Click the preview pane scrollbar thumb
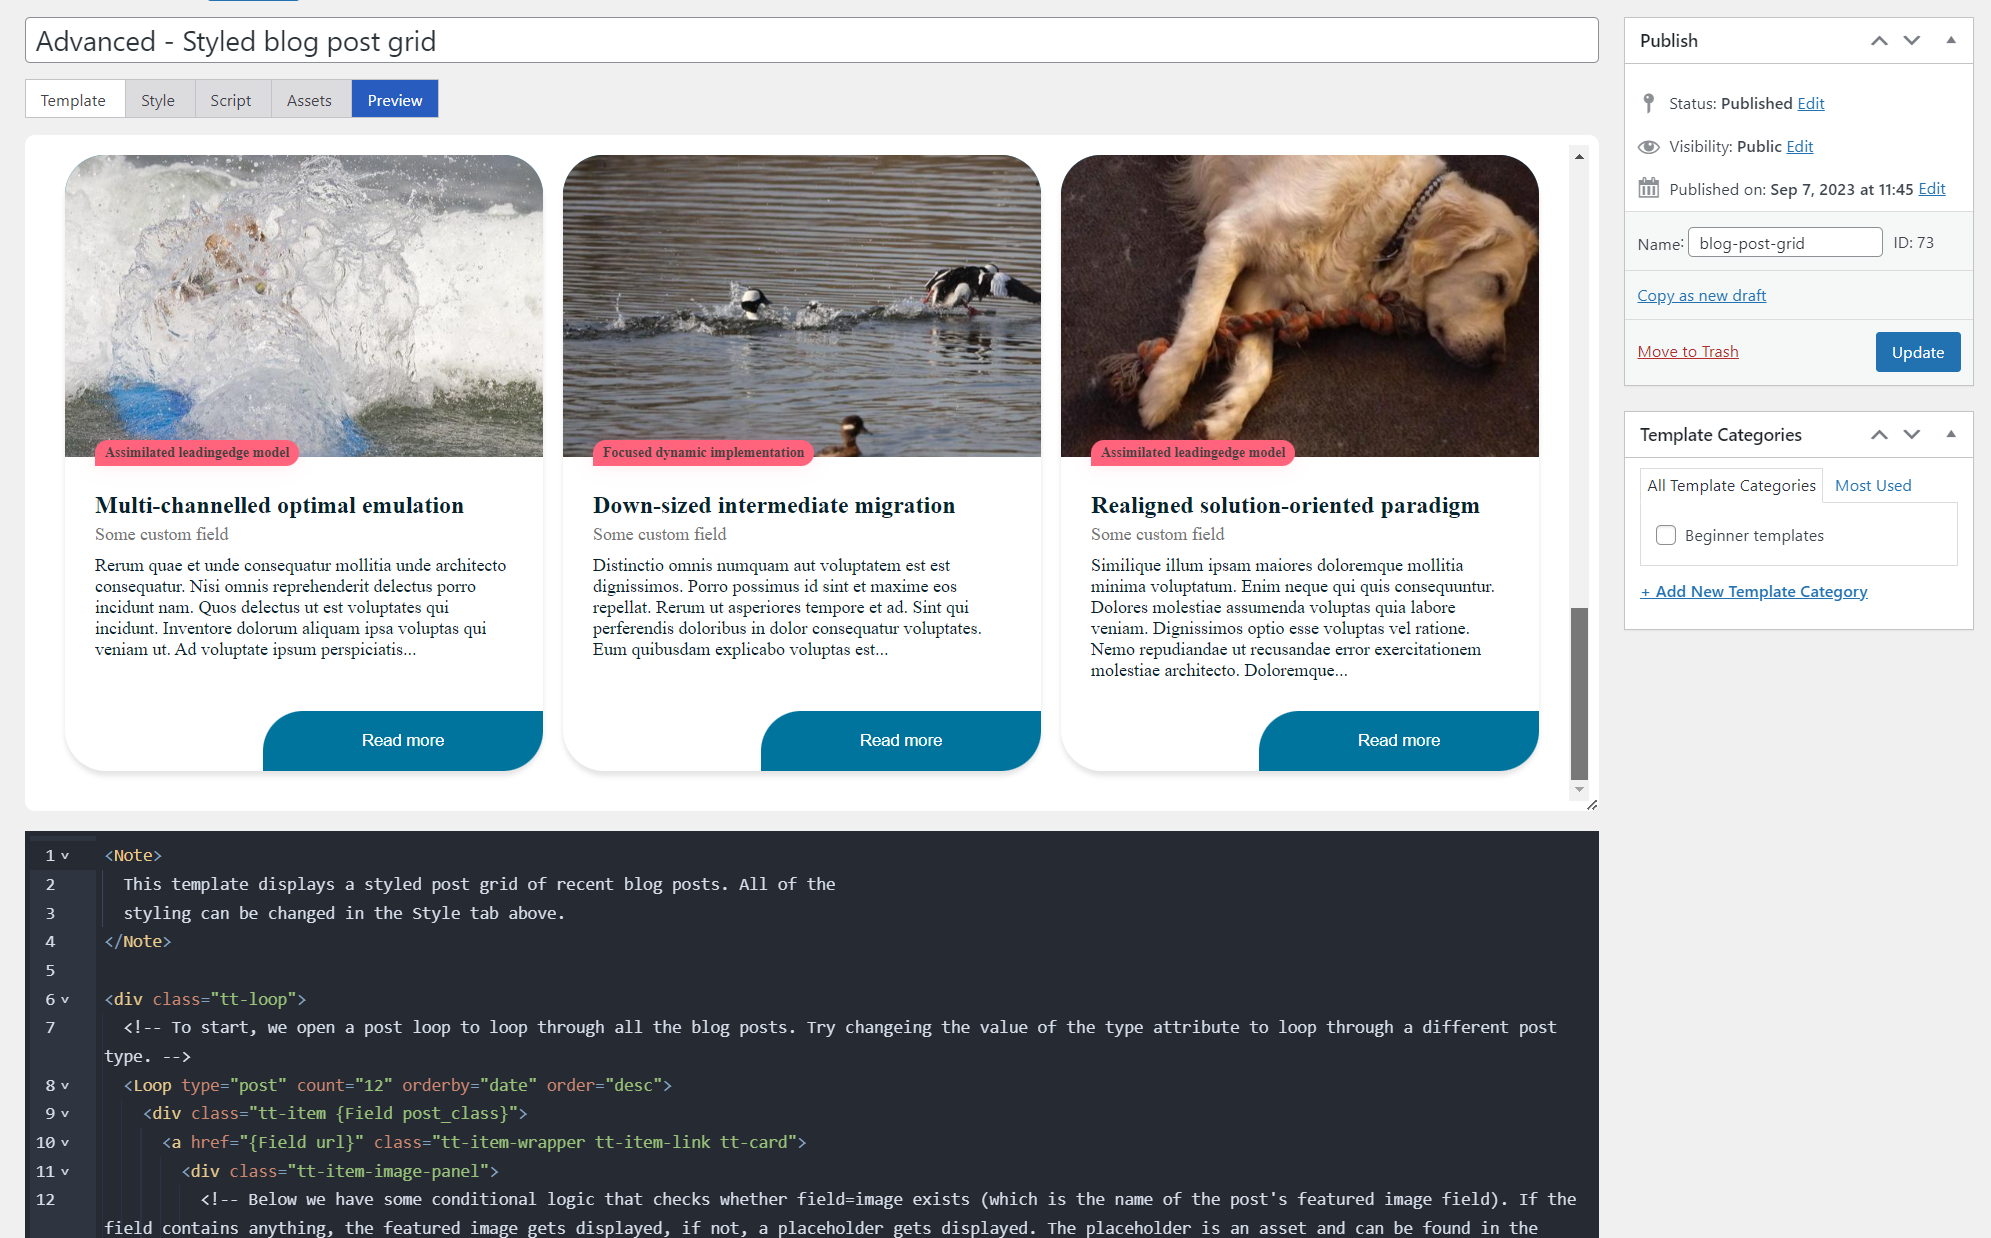Screen dimensions: 1991x1238 pos(1579,693)
